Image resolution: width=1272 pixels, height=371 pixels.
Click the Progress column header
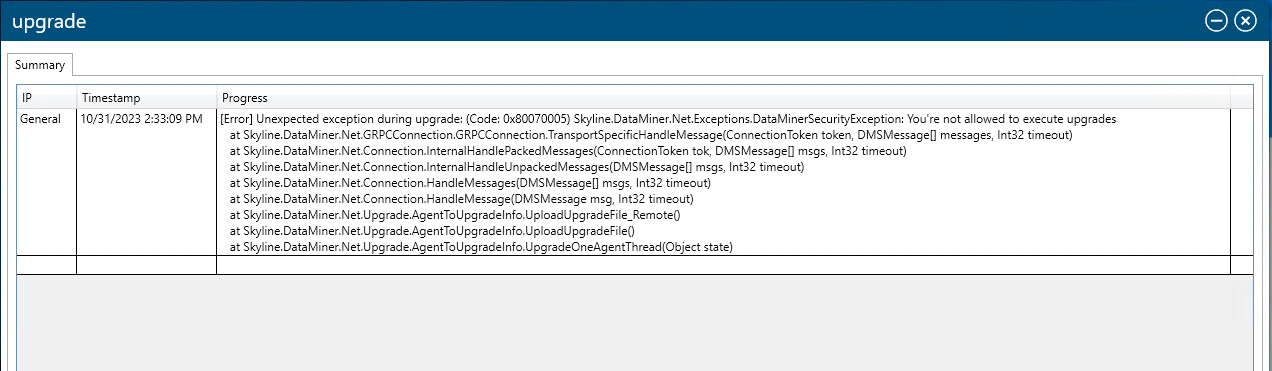(x=724, y=98)
